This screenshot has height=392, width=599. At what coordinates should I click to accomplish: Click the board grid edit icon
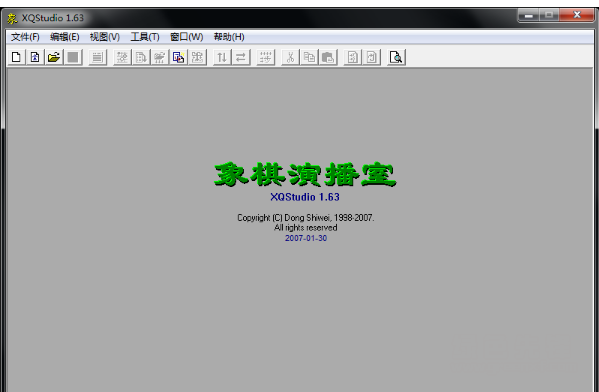coord(266,57)
